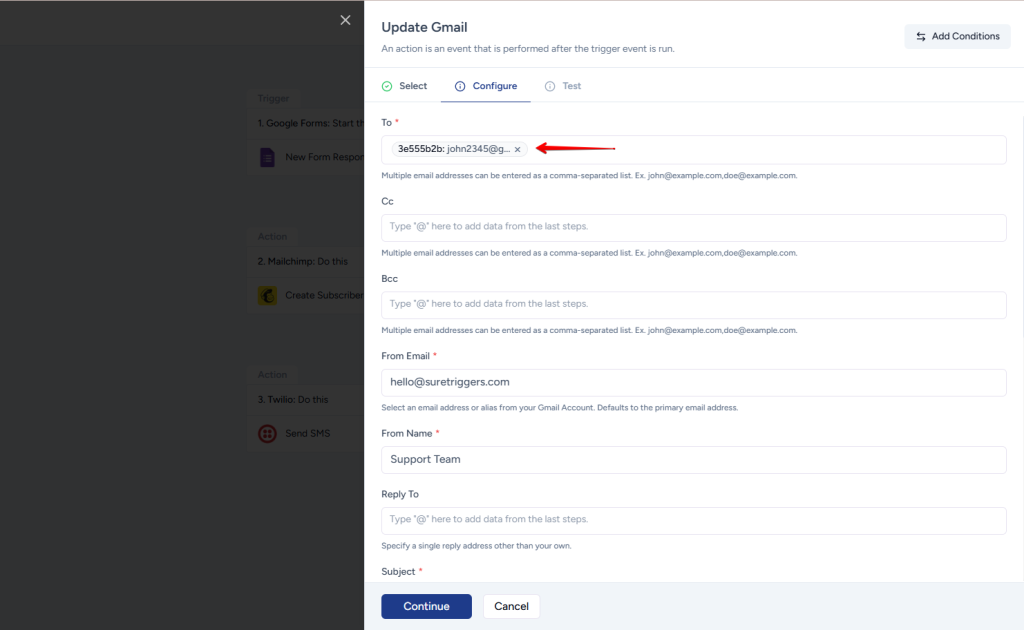Screen dimensions: 1024x630
Task: Open the Configure tab
Action: [494, 86]
